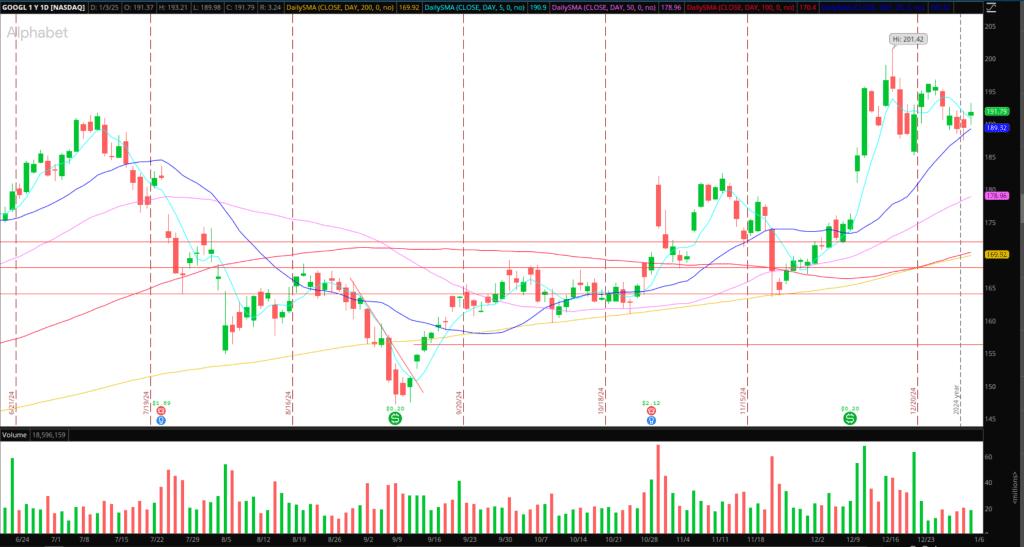Click the December $0.20 dividend amount
The height and width of the screenshot is (547, 1024).
point(850,409)
